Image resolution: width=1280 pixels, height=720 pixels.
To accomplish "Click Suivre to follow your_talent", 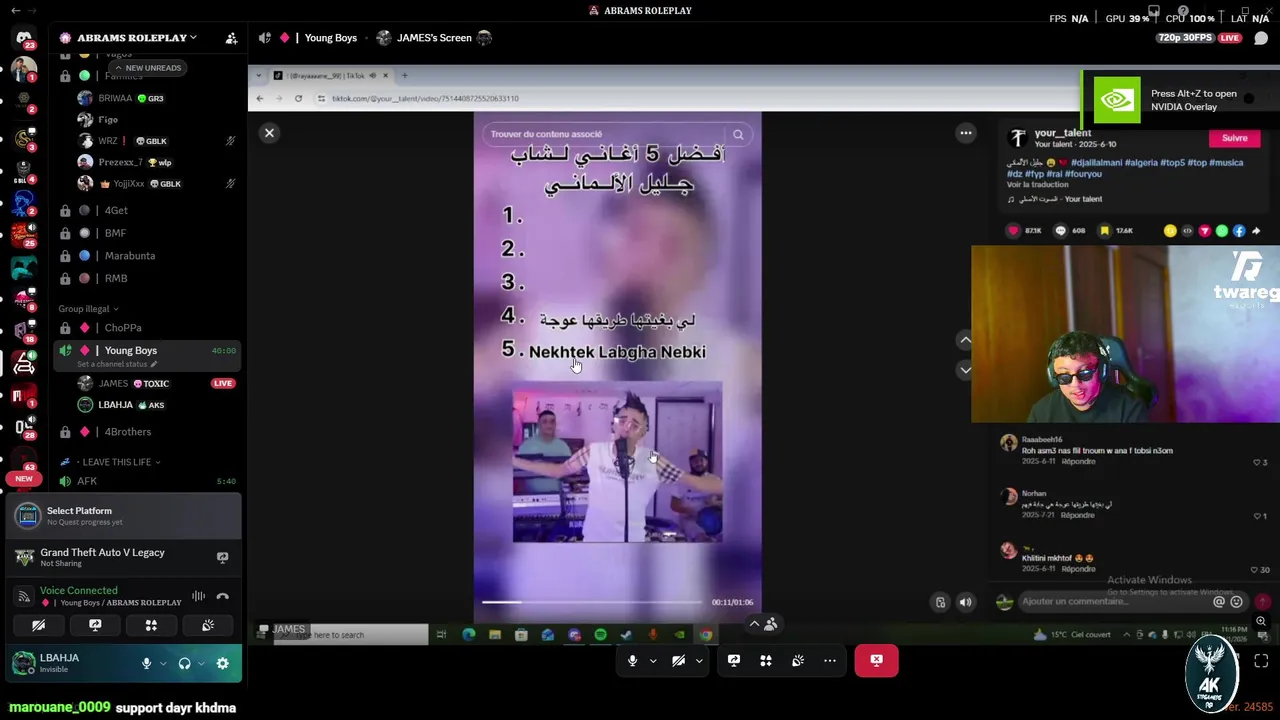I will 1234,138.
